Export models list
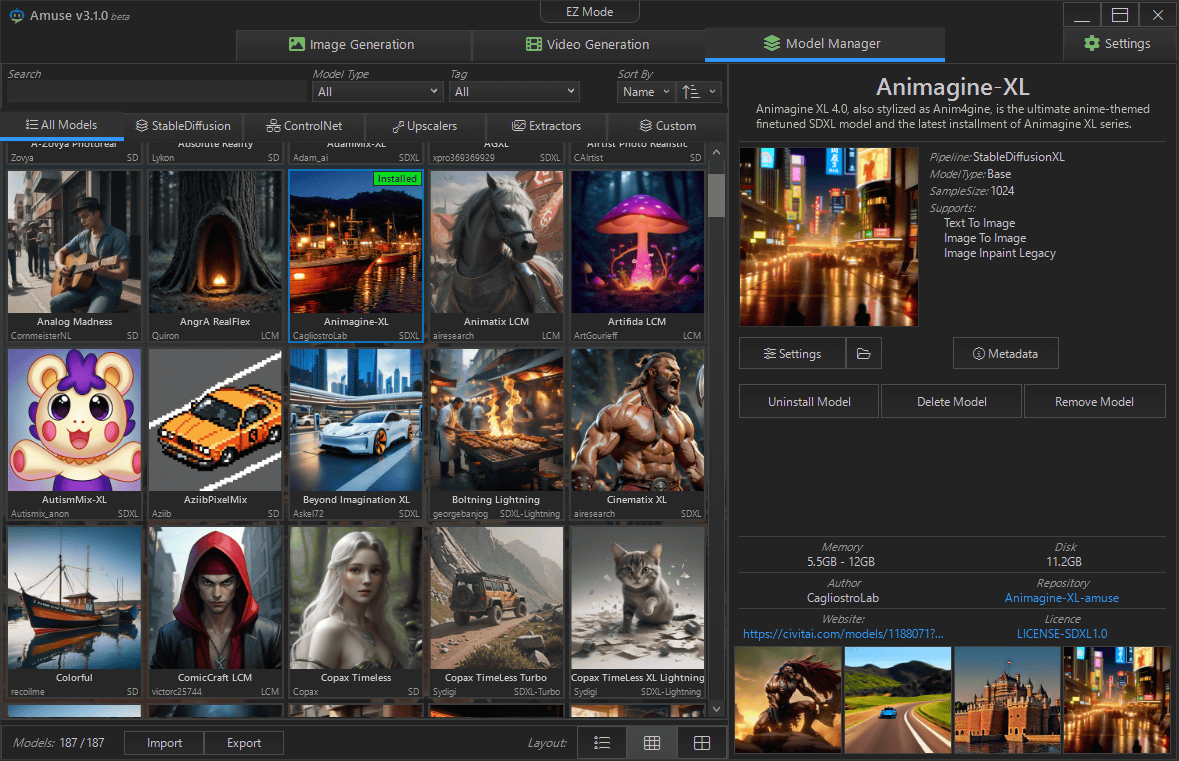Image resolution: width=1179 pixels, height=761 pixels. pyautogui.click(x=244, y=743)
